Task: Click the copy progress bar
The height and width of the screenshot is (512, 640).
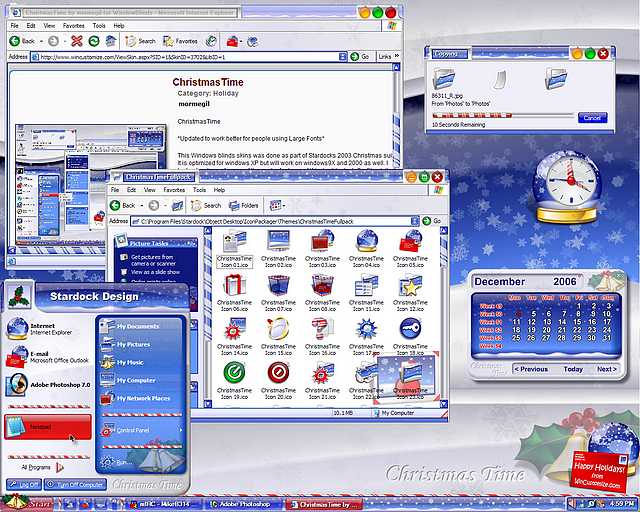Action: coord(503,116)
